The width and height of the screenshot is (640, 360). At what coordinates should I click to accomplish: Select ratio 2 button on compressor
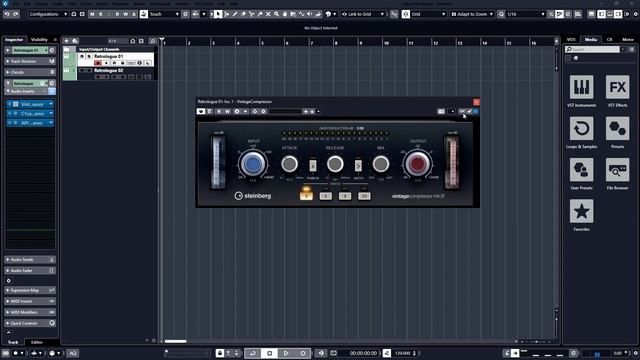(x=306, y=196)
